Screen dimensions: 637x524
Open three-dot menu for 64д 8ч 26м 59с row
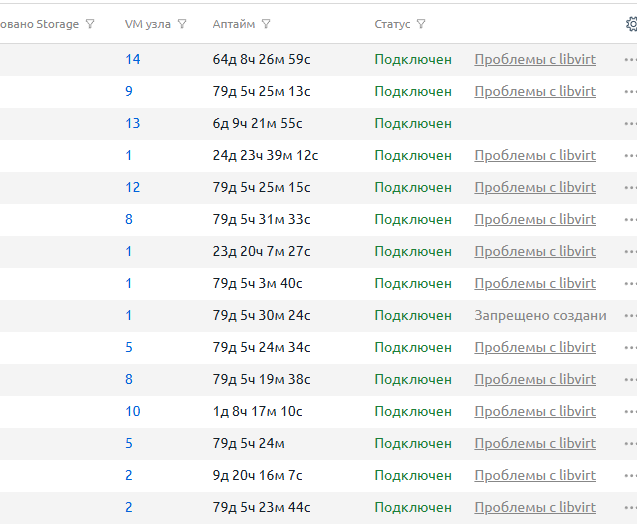coord(629,60)
